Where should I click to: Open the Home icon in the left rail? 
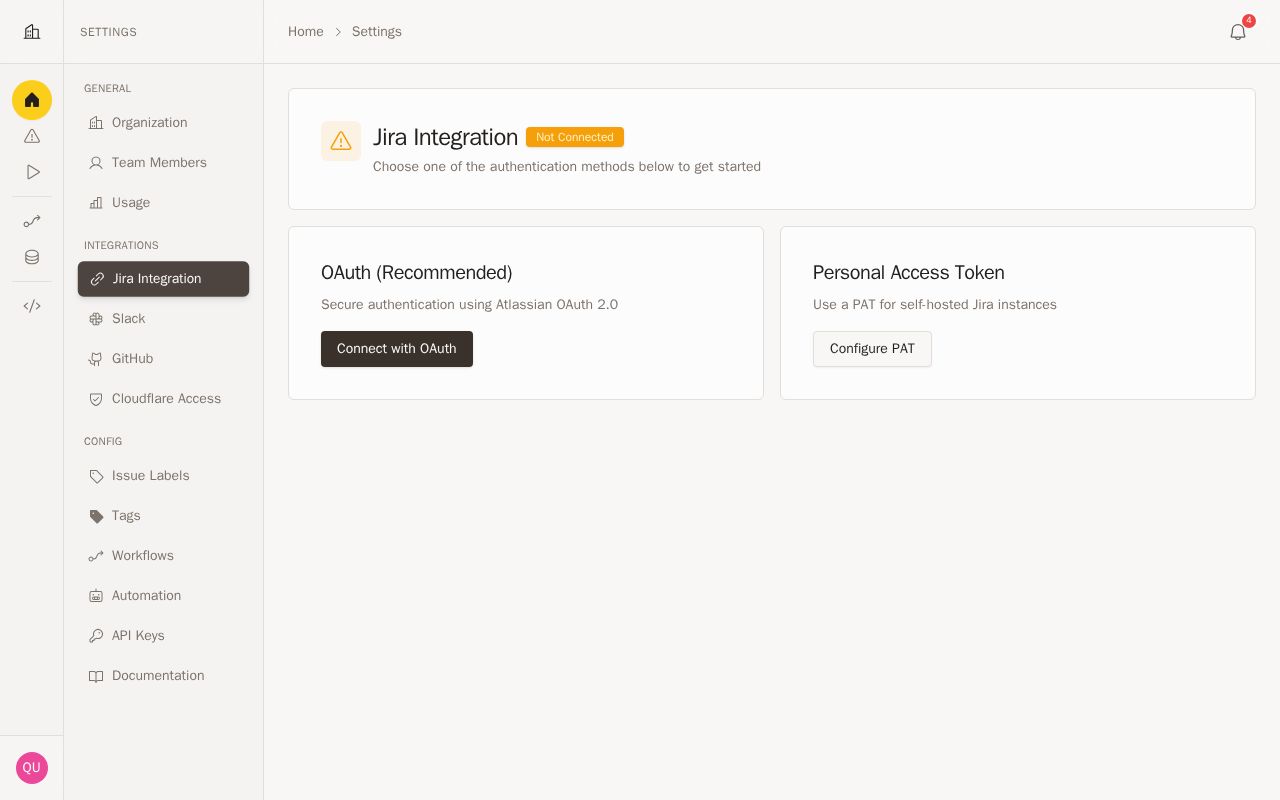[32, 100]
